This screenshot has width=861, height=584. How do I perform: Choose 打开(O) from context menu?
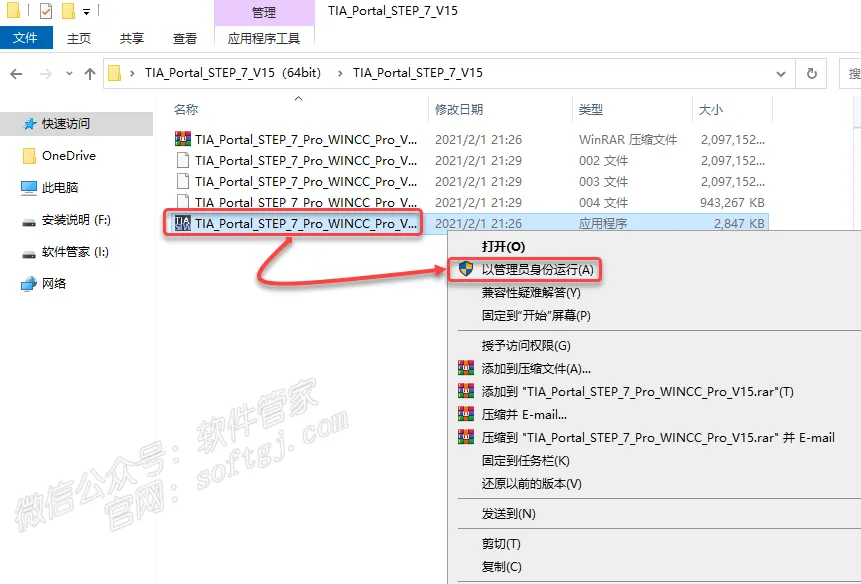504,246
